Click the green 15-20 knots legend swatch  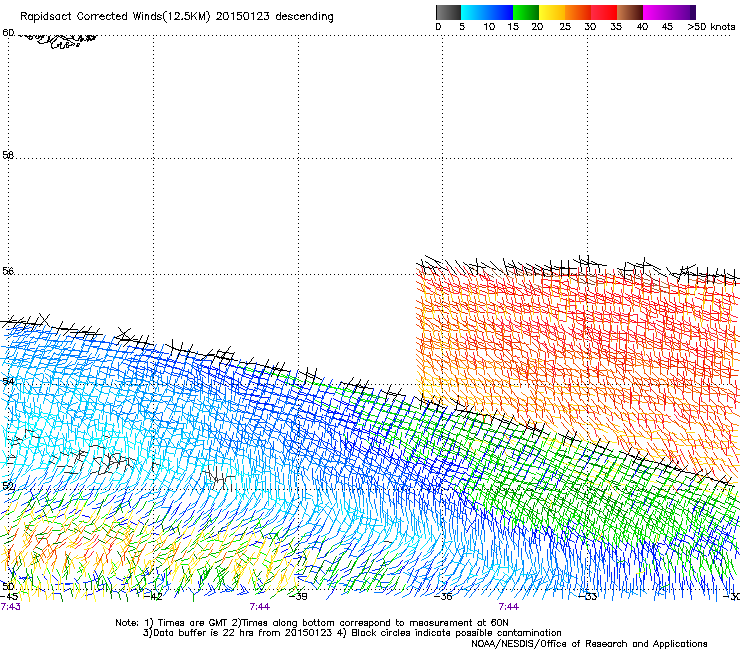pos(526,12)
